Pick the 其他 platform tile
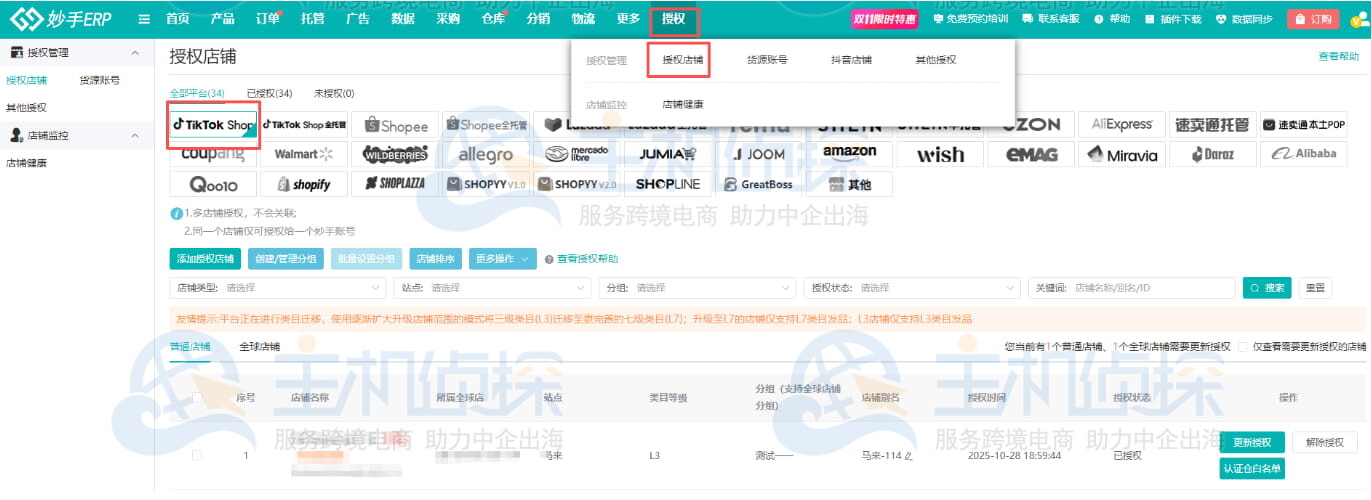This screenshot has height=500, width=1371. point(850,184)
